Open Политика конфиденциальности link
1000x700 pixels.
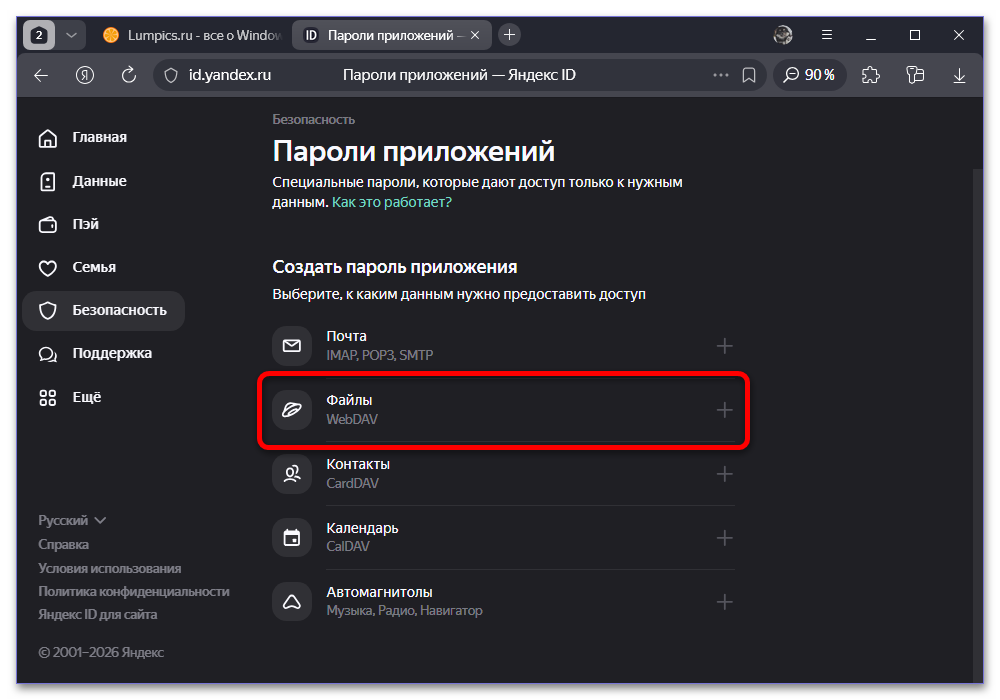(x=134, y=591)
